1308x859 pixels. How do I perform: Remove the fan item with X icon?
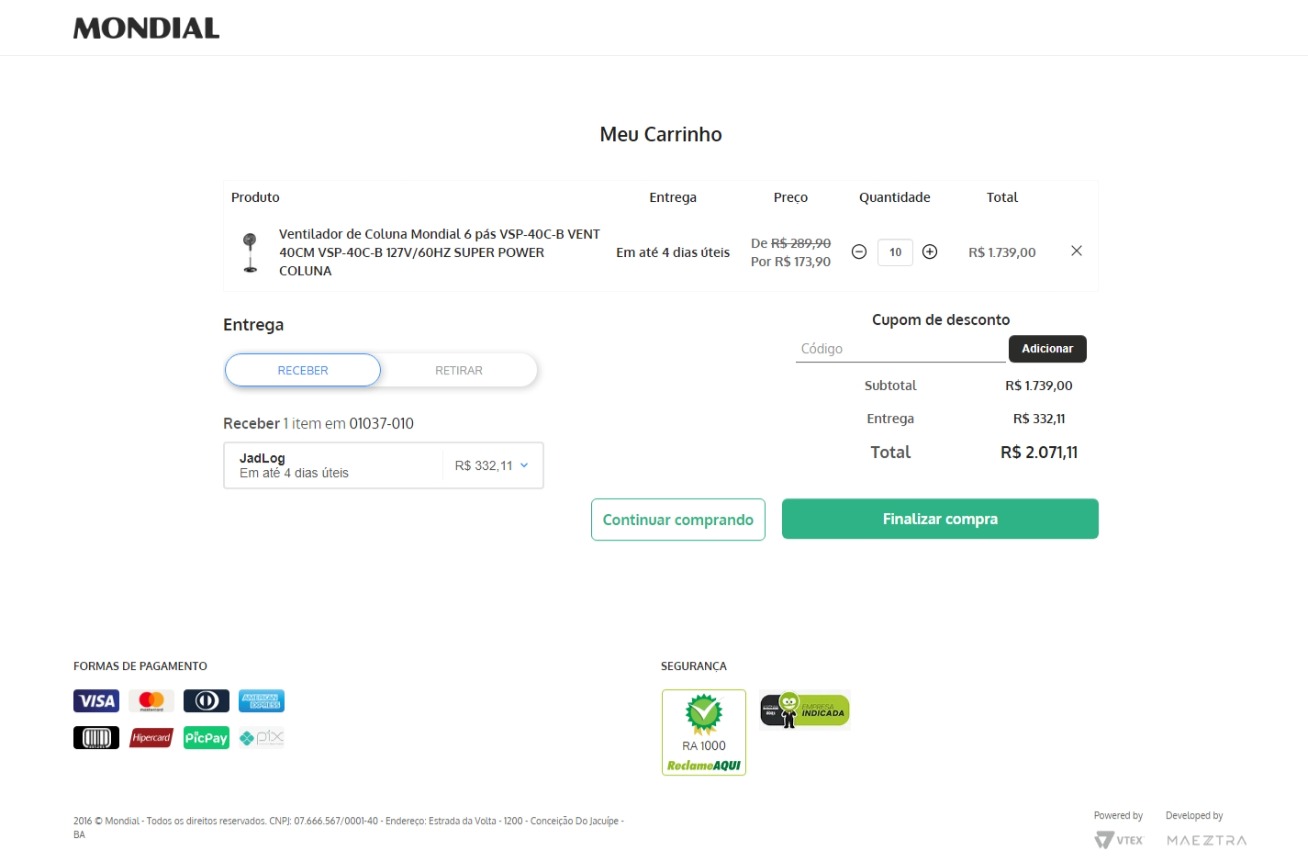click(x=1076, y=251)
